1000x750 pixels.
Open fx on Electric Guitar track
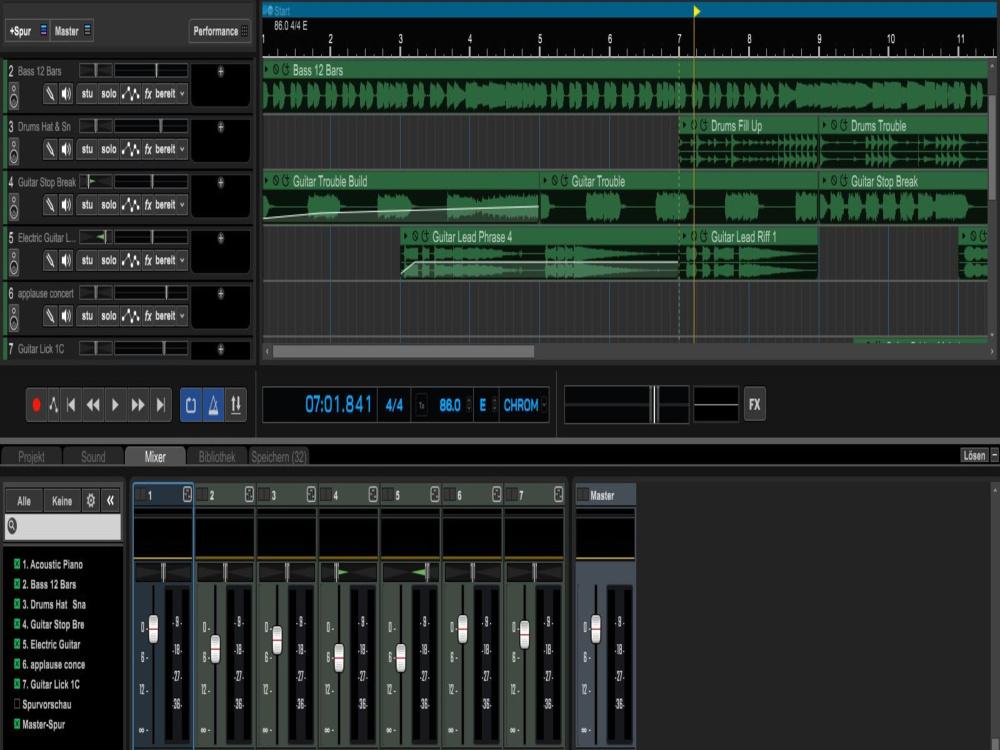click(148, 260)
